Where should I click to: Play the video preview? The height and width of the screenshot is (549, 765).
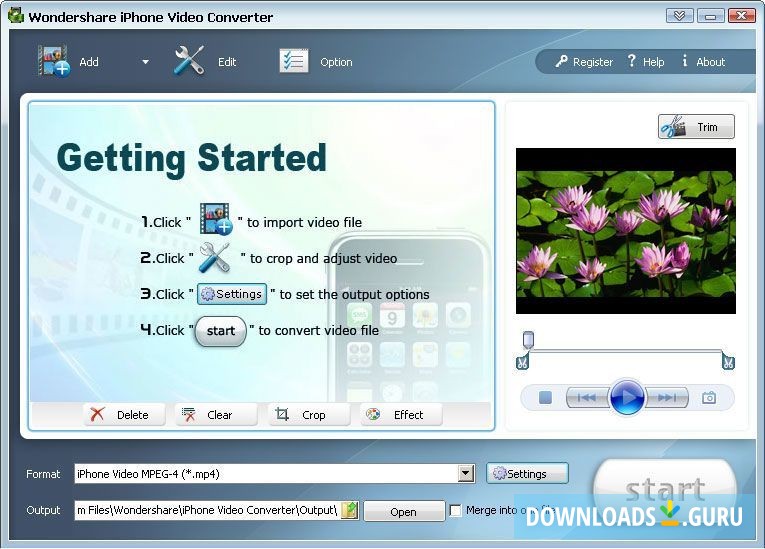[x=627, y=397]
